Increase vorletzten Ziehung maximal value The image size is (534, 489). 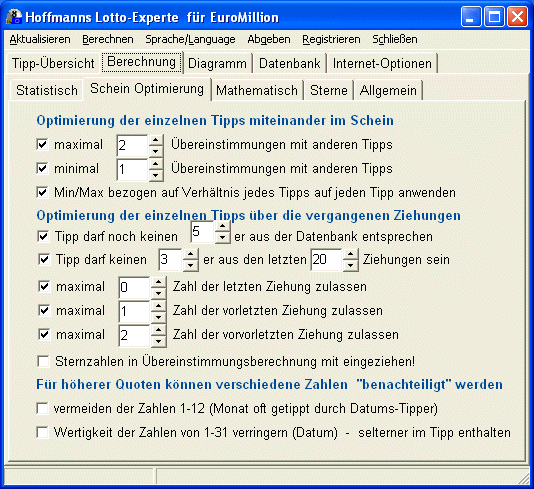pos(158,306)
